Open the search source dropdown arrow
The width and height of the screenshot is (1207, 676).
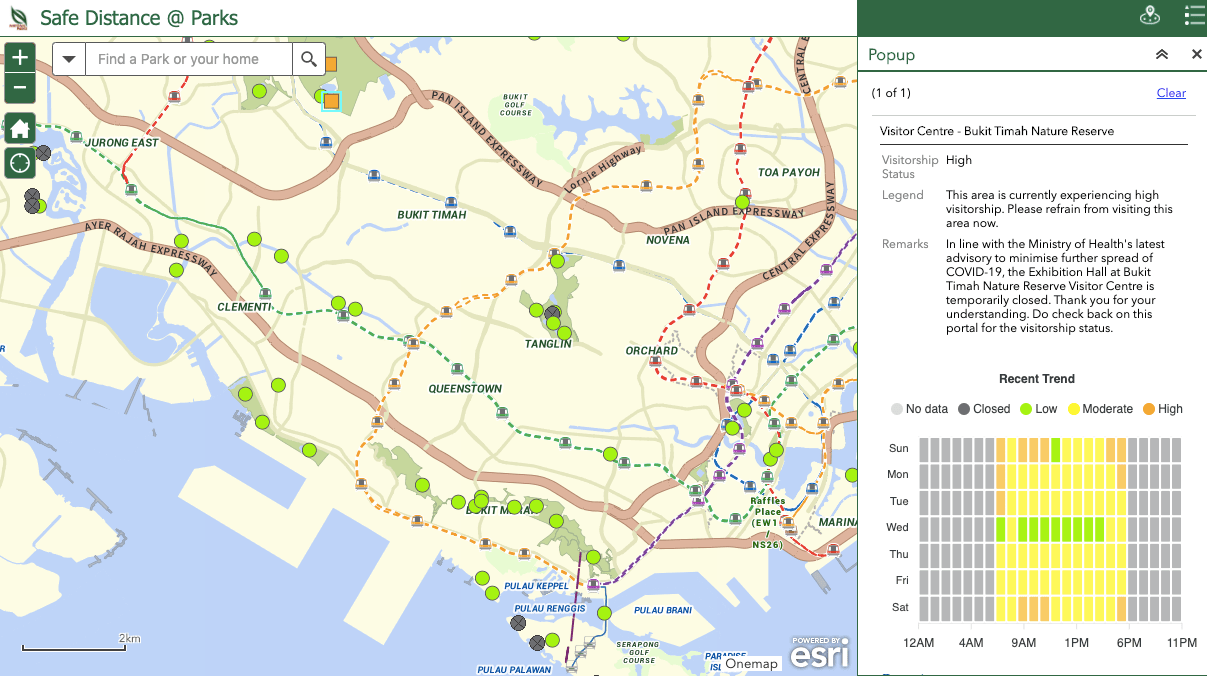[69, 60]
